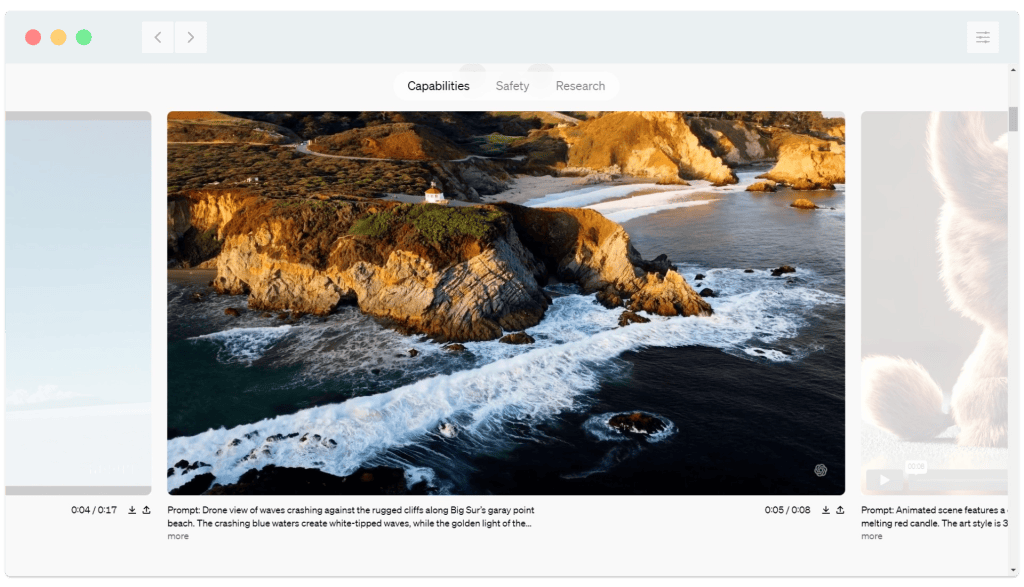
Task: Play the animated candle scene video
Action: [x=884, y=480]
